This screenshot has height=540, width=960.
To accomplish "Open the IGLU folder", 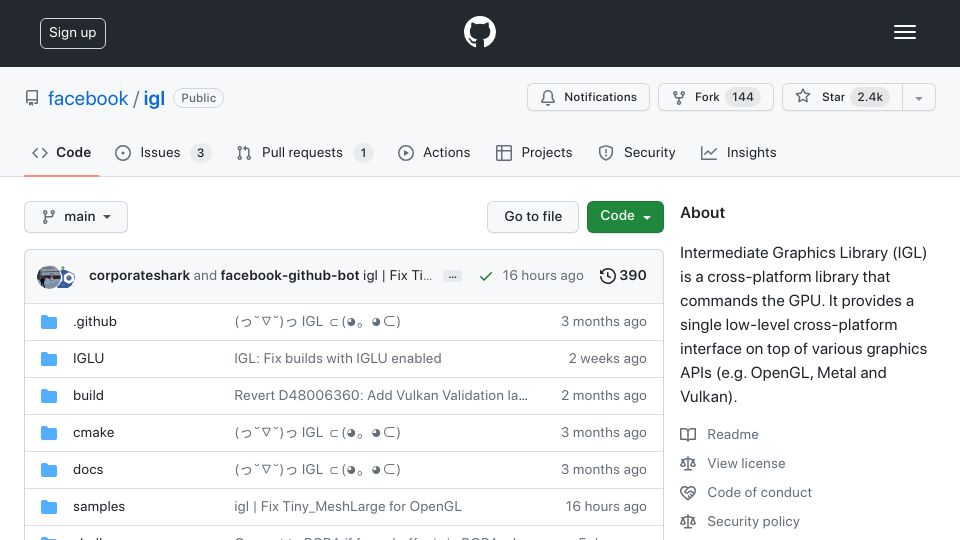I will (88, 358).
